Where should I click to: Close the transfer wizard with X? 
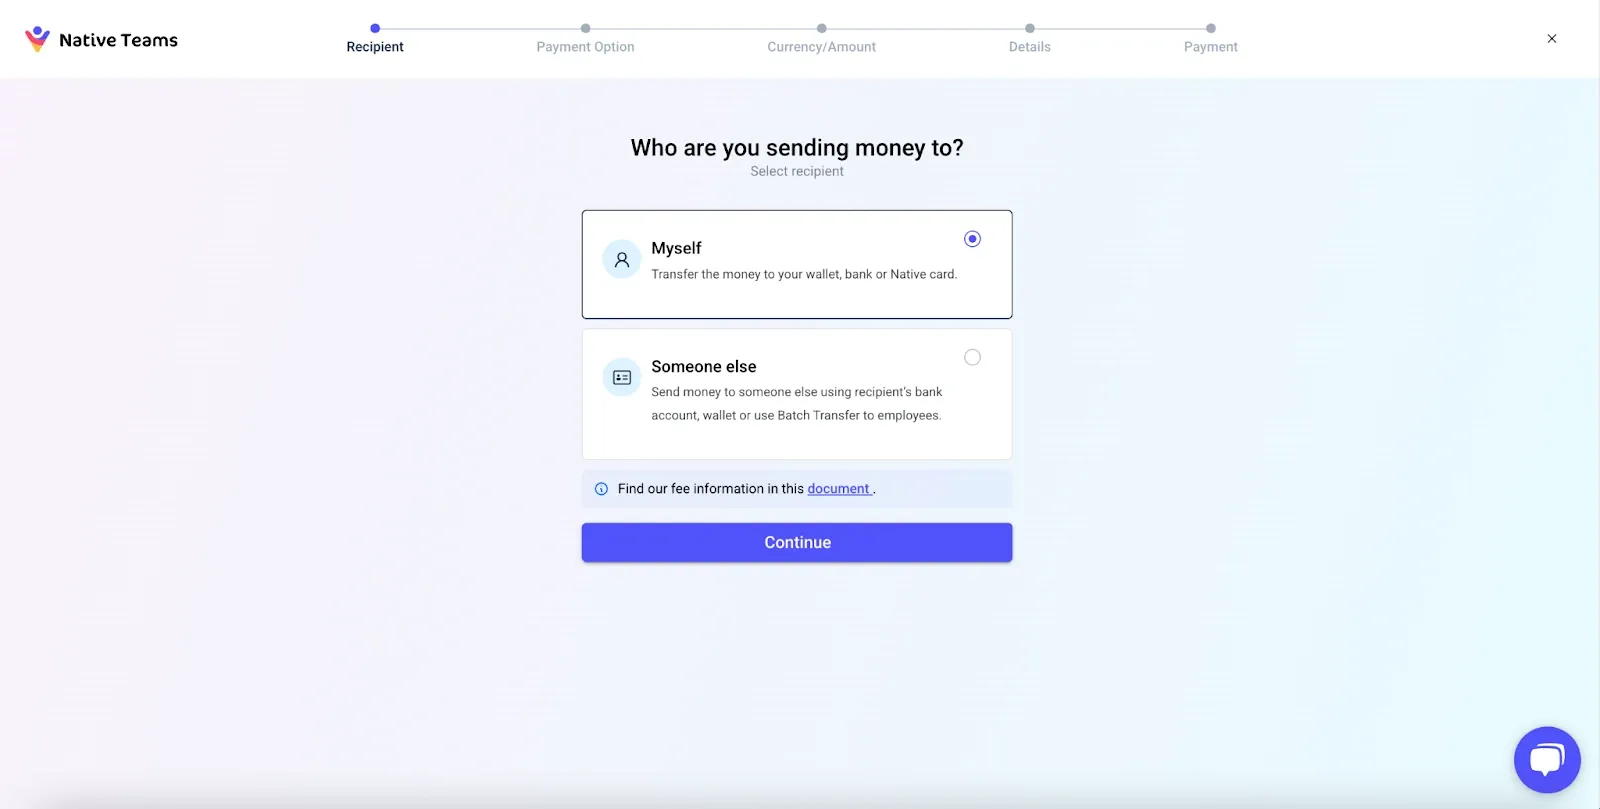click(x=1552, y=39)
